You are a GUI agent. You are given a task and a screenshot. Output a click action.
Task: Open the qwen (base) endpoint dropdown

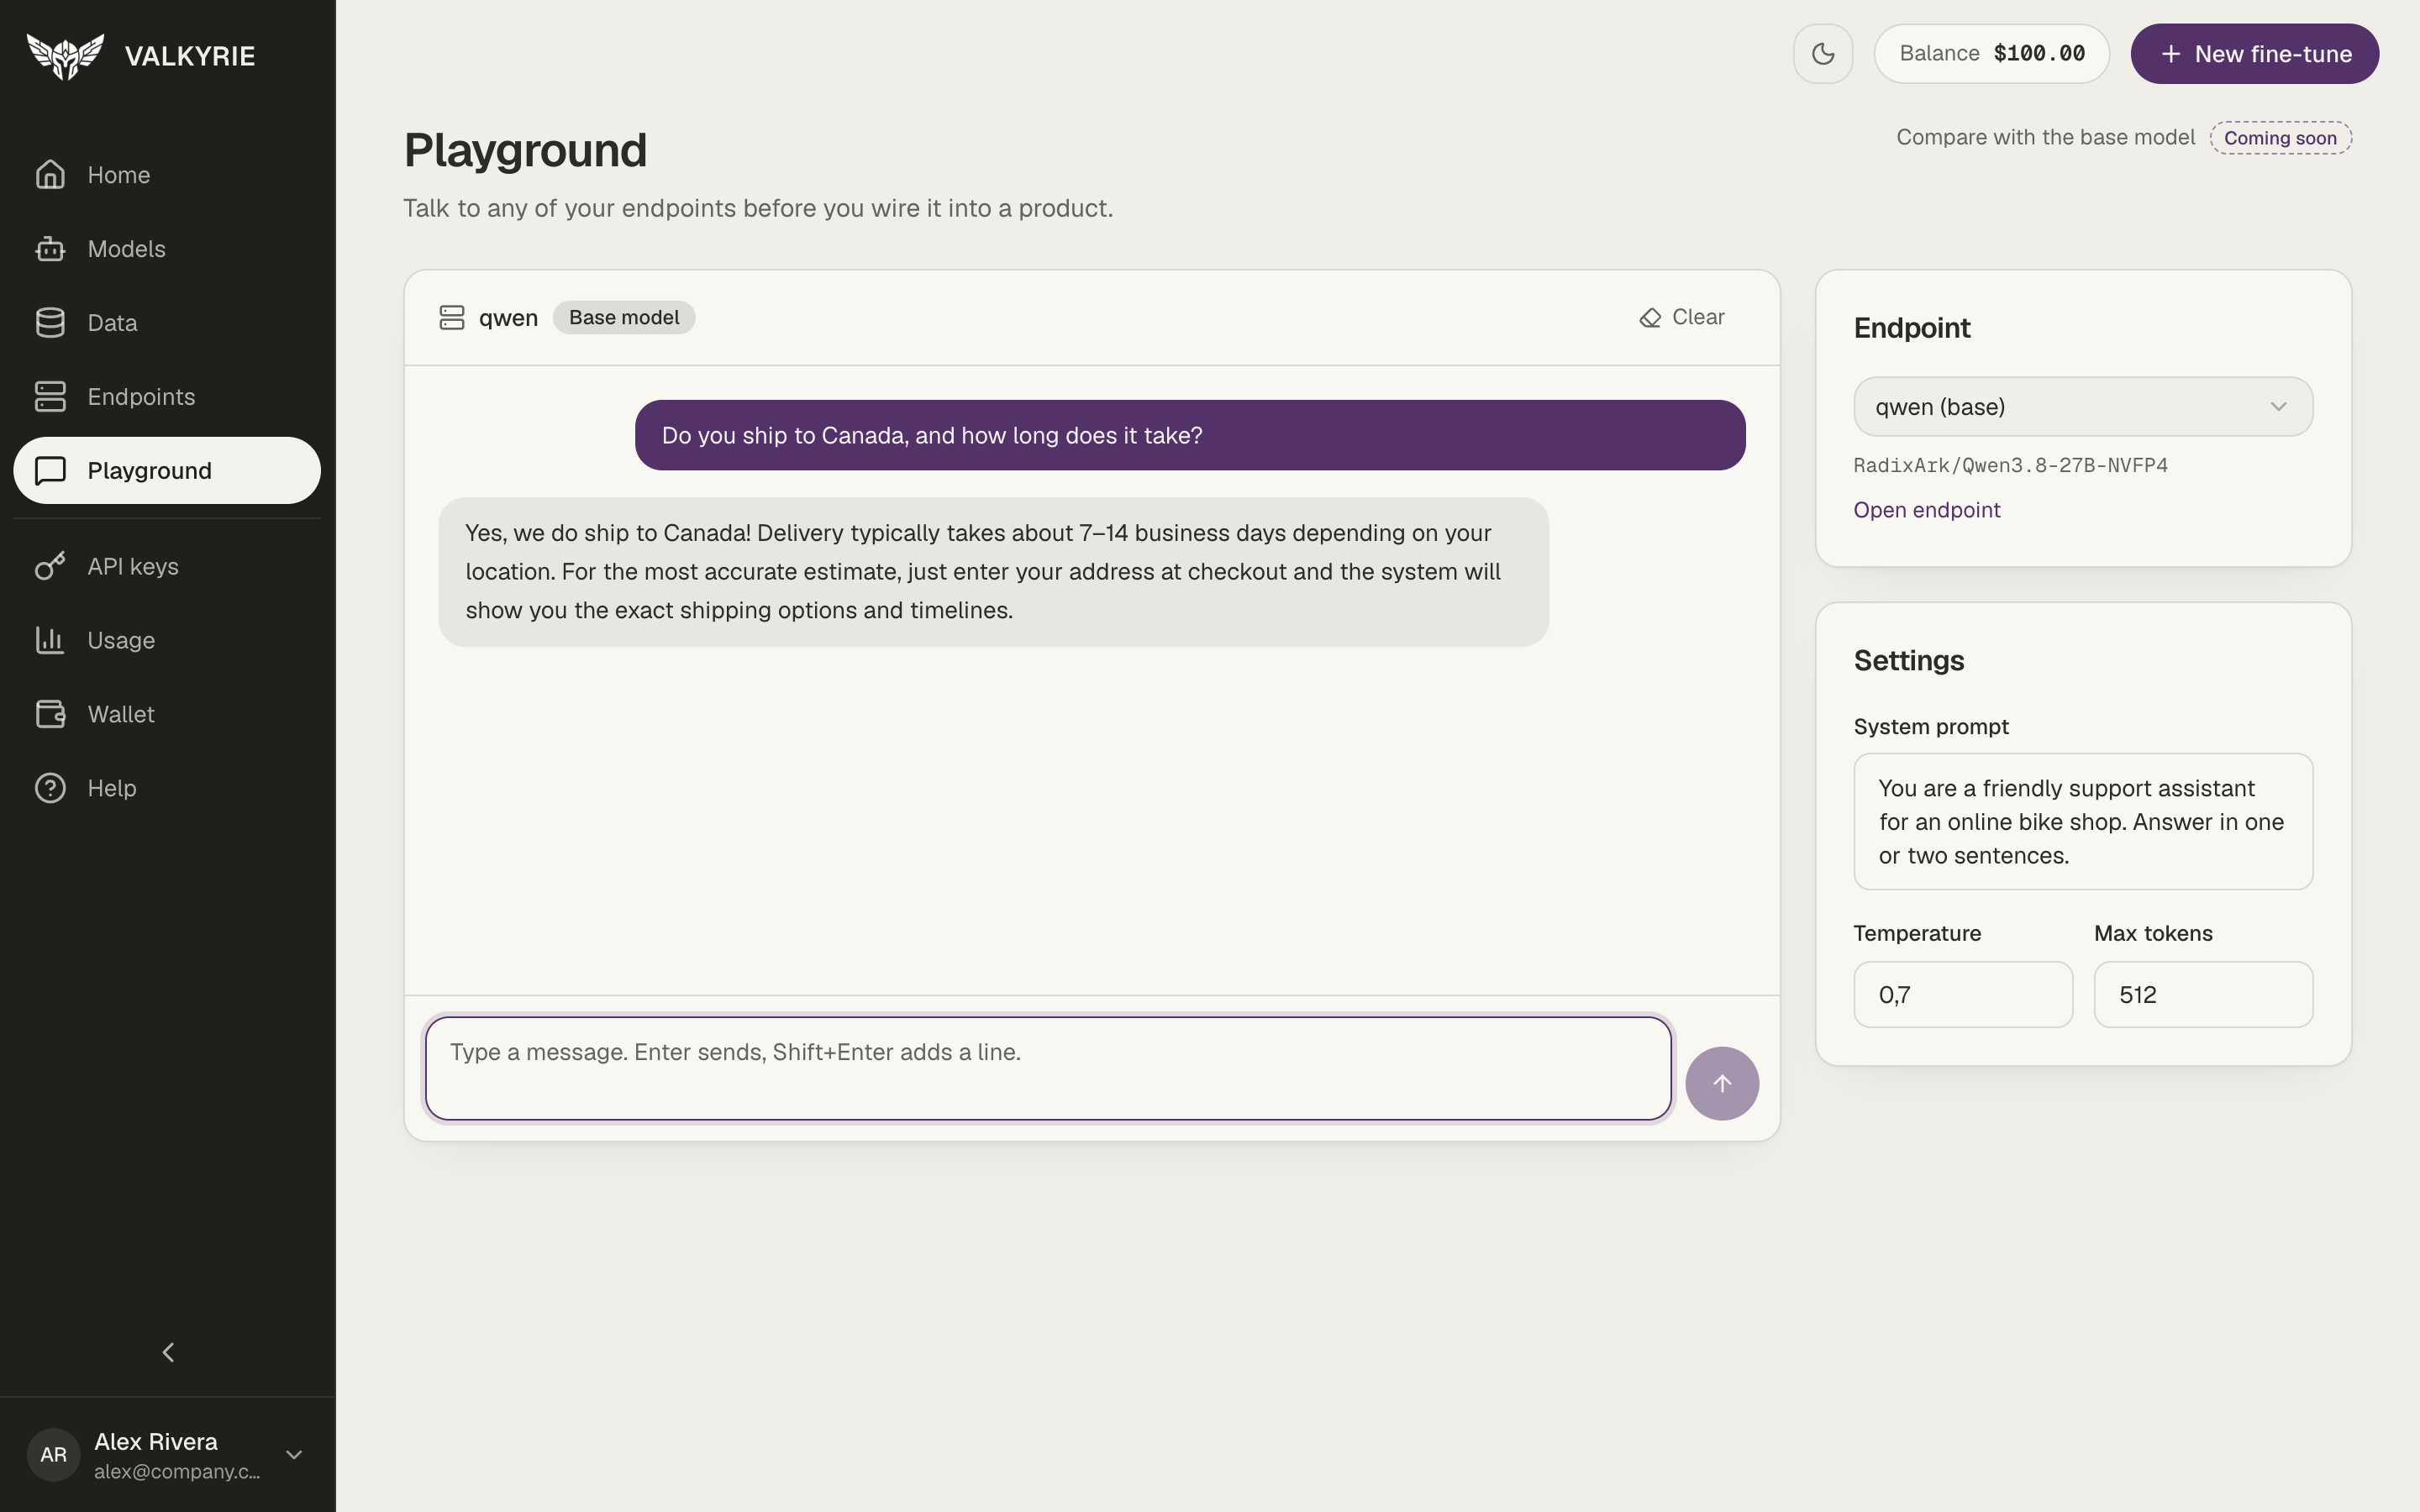pos(2083,407)
